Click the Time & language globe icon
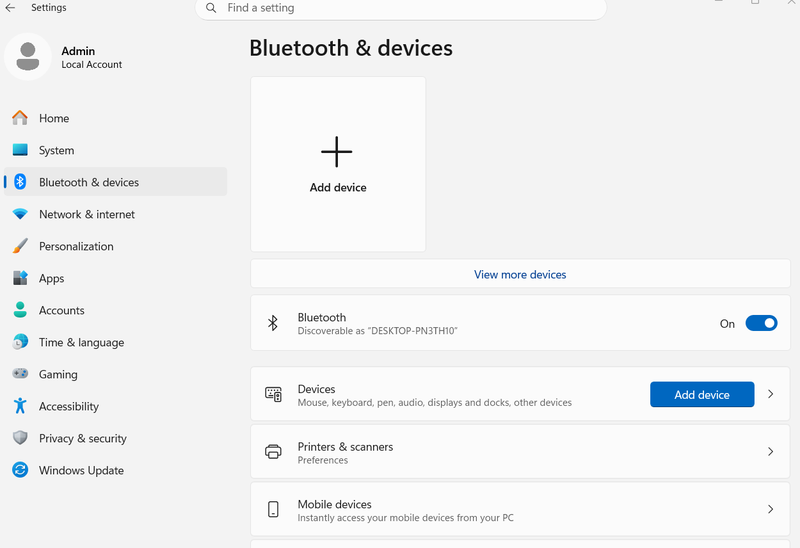This screenshot has height=548, width=800. [x=20, y=342]
